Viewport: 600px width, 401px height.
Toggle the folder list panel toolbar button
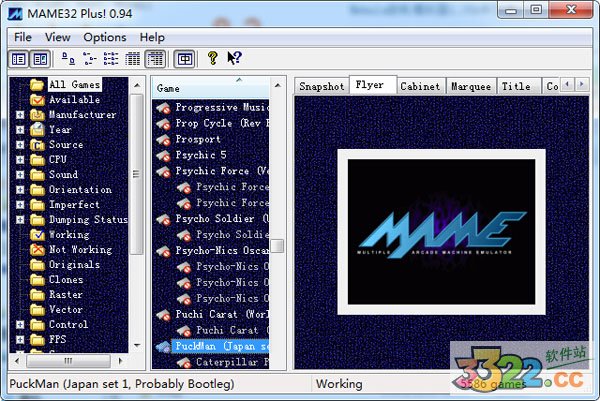tap(19, 59)
